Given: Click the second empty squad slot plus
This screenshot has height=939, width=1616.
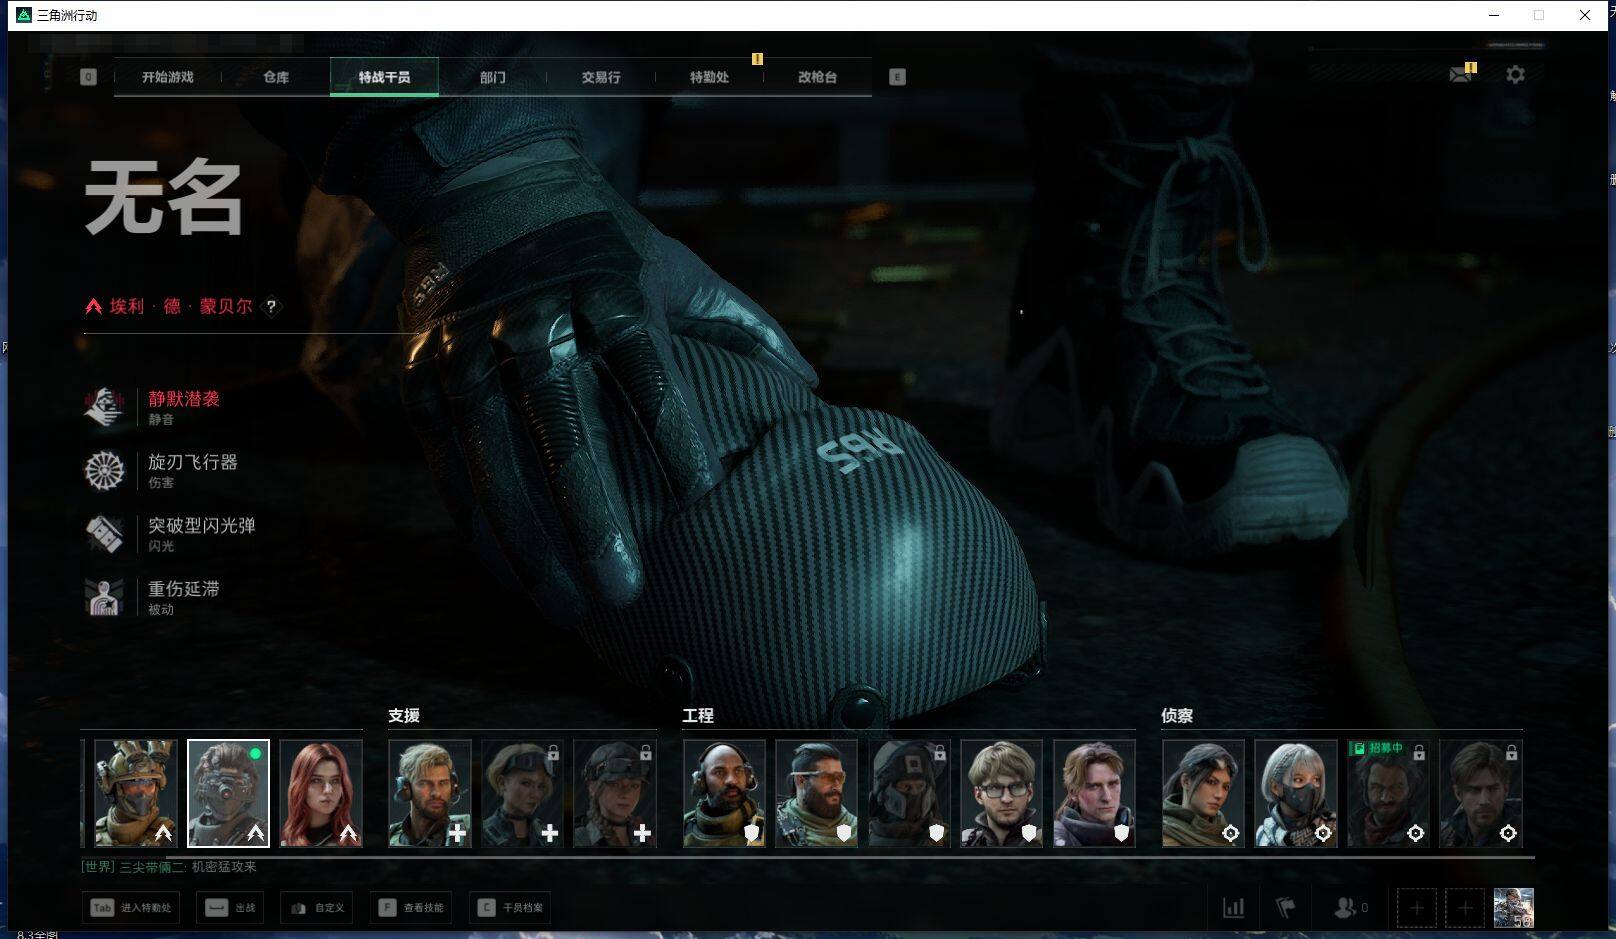Looking at the screenshot, I should (1465, 908).
